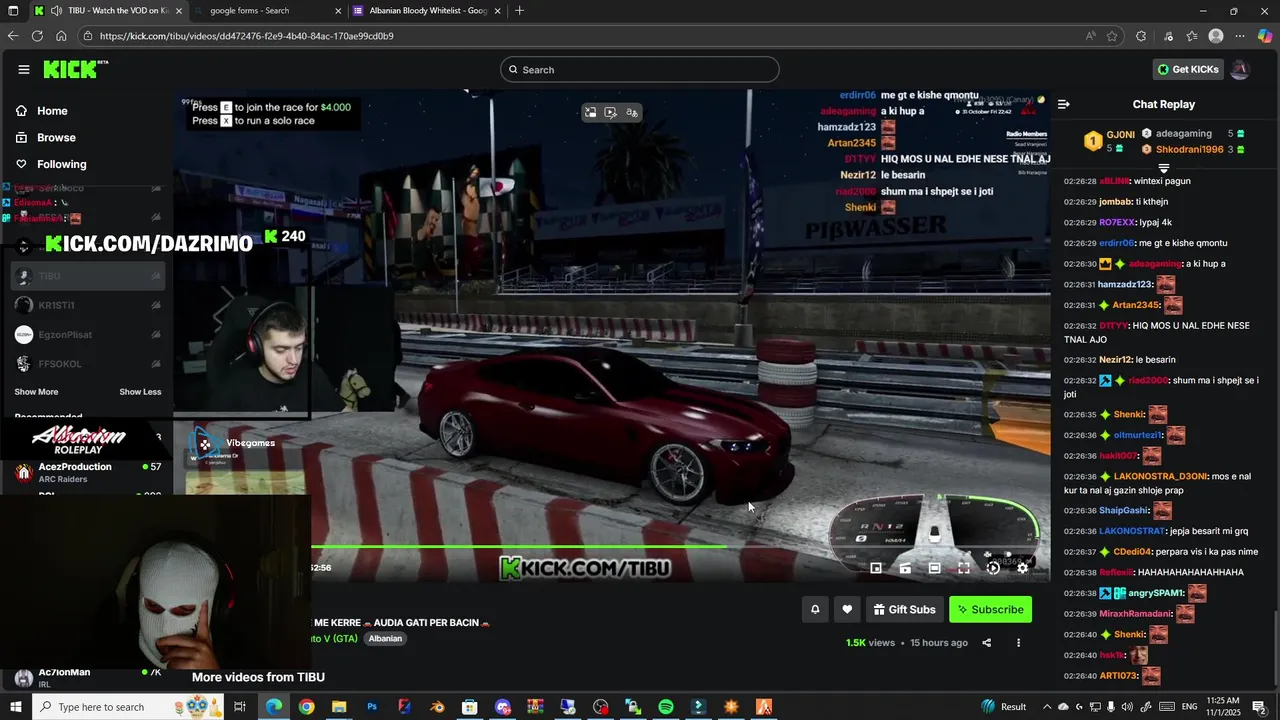Click the LAKONOSTRA_D3ONI username in chat
Image resolution: width=1280 pixels, height=720 pixels.
point(1161,476)
